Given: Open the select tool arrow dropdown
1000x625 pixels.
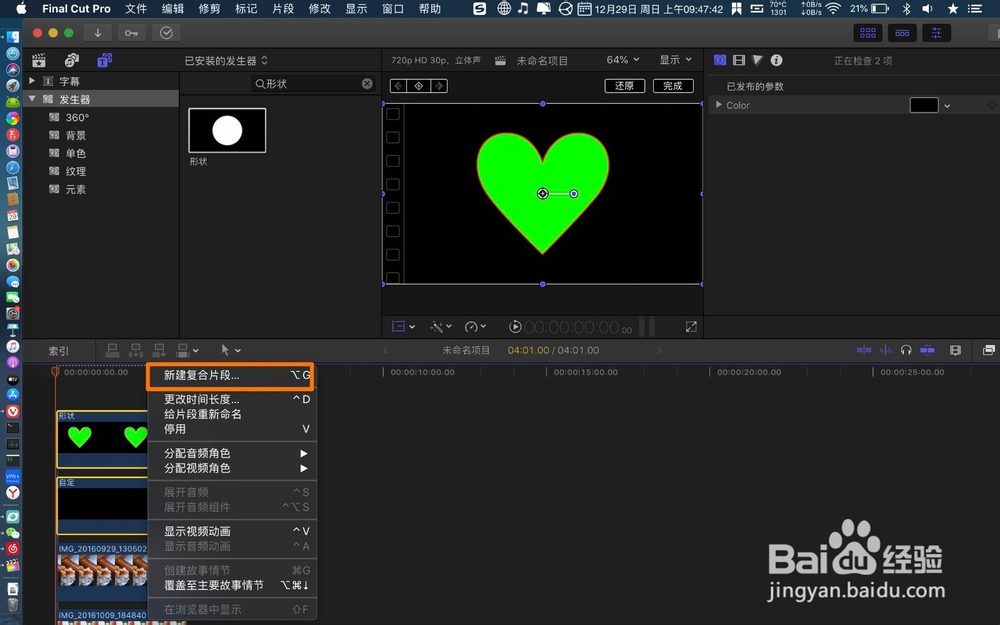Looking at the screenshot, I should (230, 349).
